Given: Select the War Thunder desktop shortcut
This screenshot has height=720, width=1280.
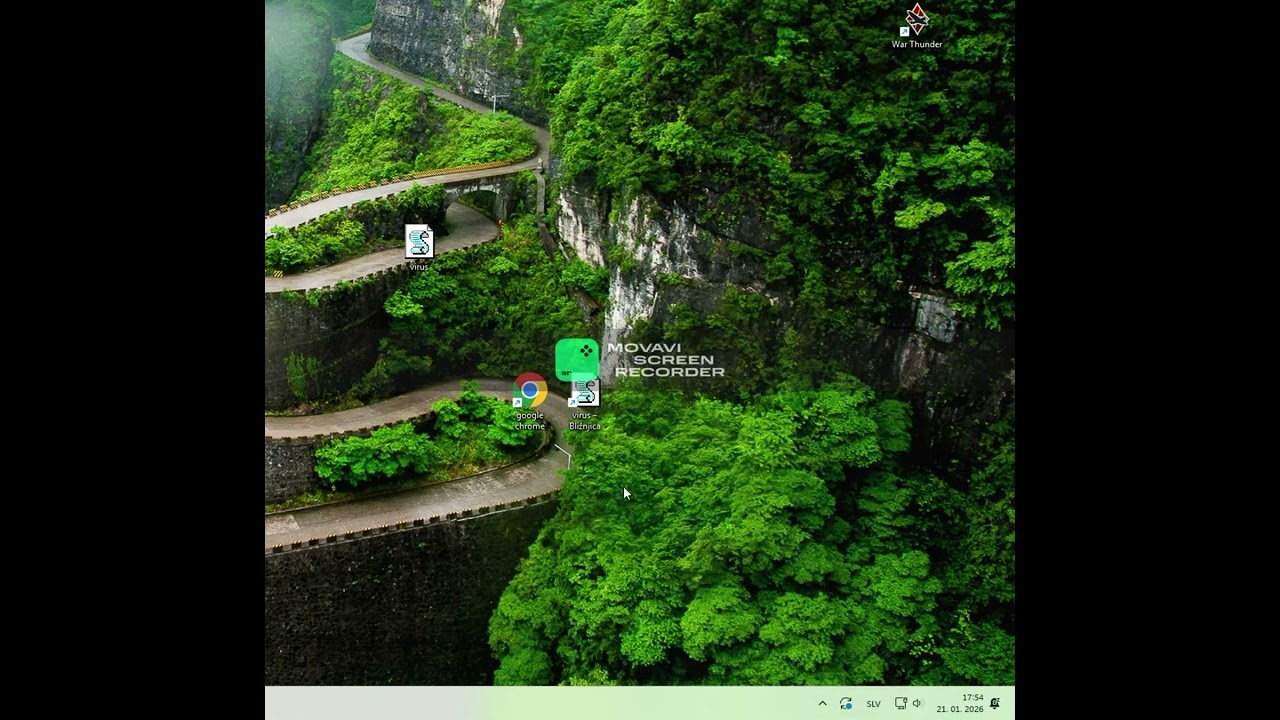Looking at the screenshot, I should [917, 27].
